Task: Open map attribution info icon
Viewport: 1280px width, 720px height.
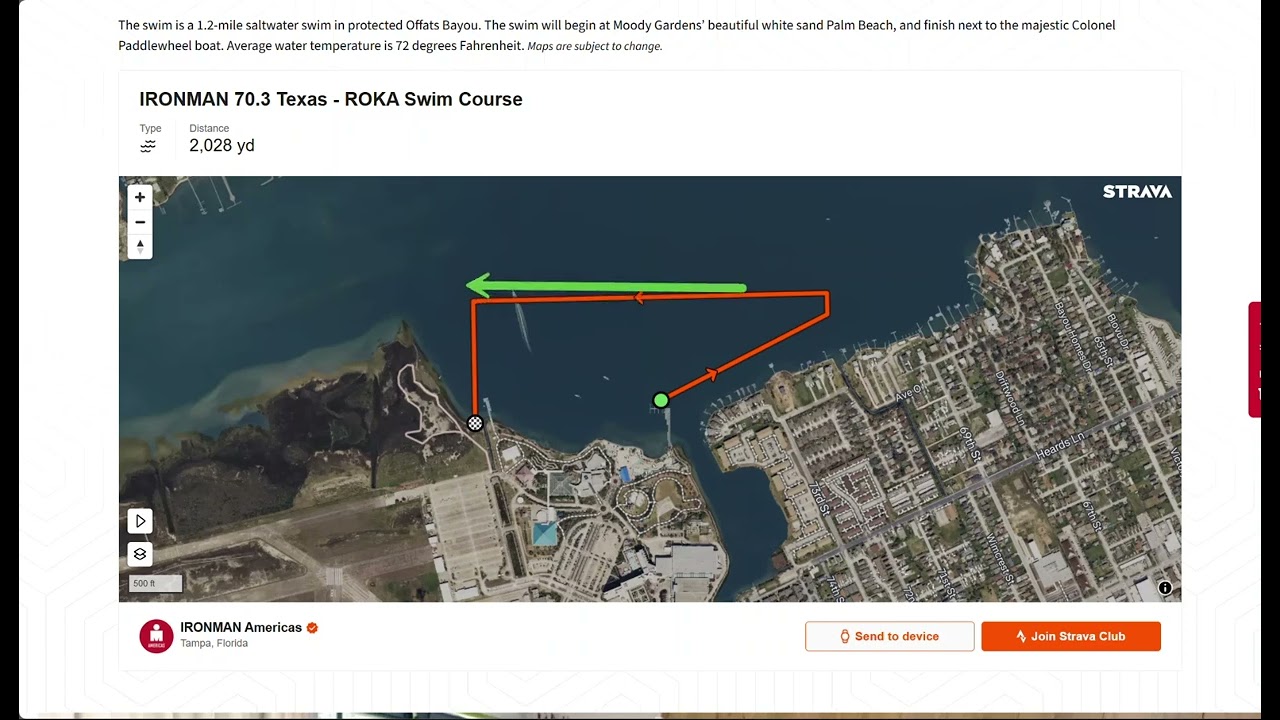Action: pos(1165,588)
